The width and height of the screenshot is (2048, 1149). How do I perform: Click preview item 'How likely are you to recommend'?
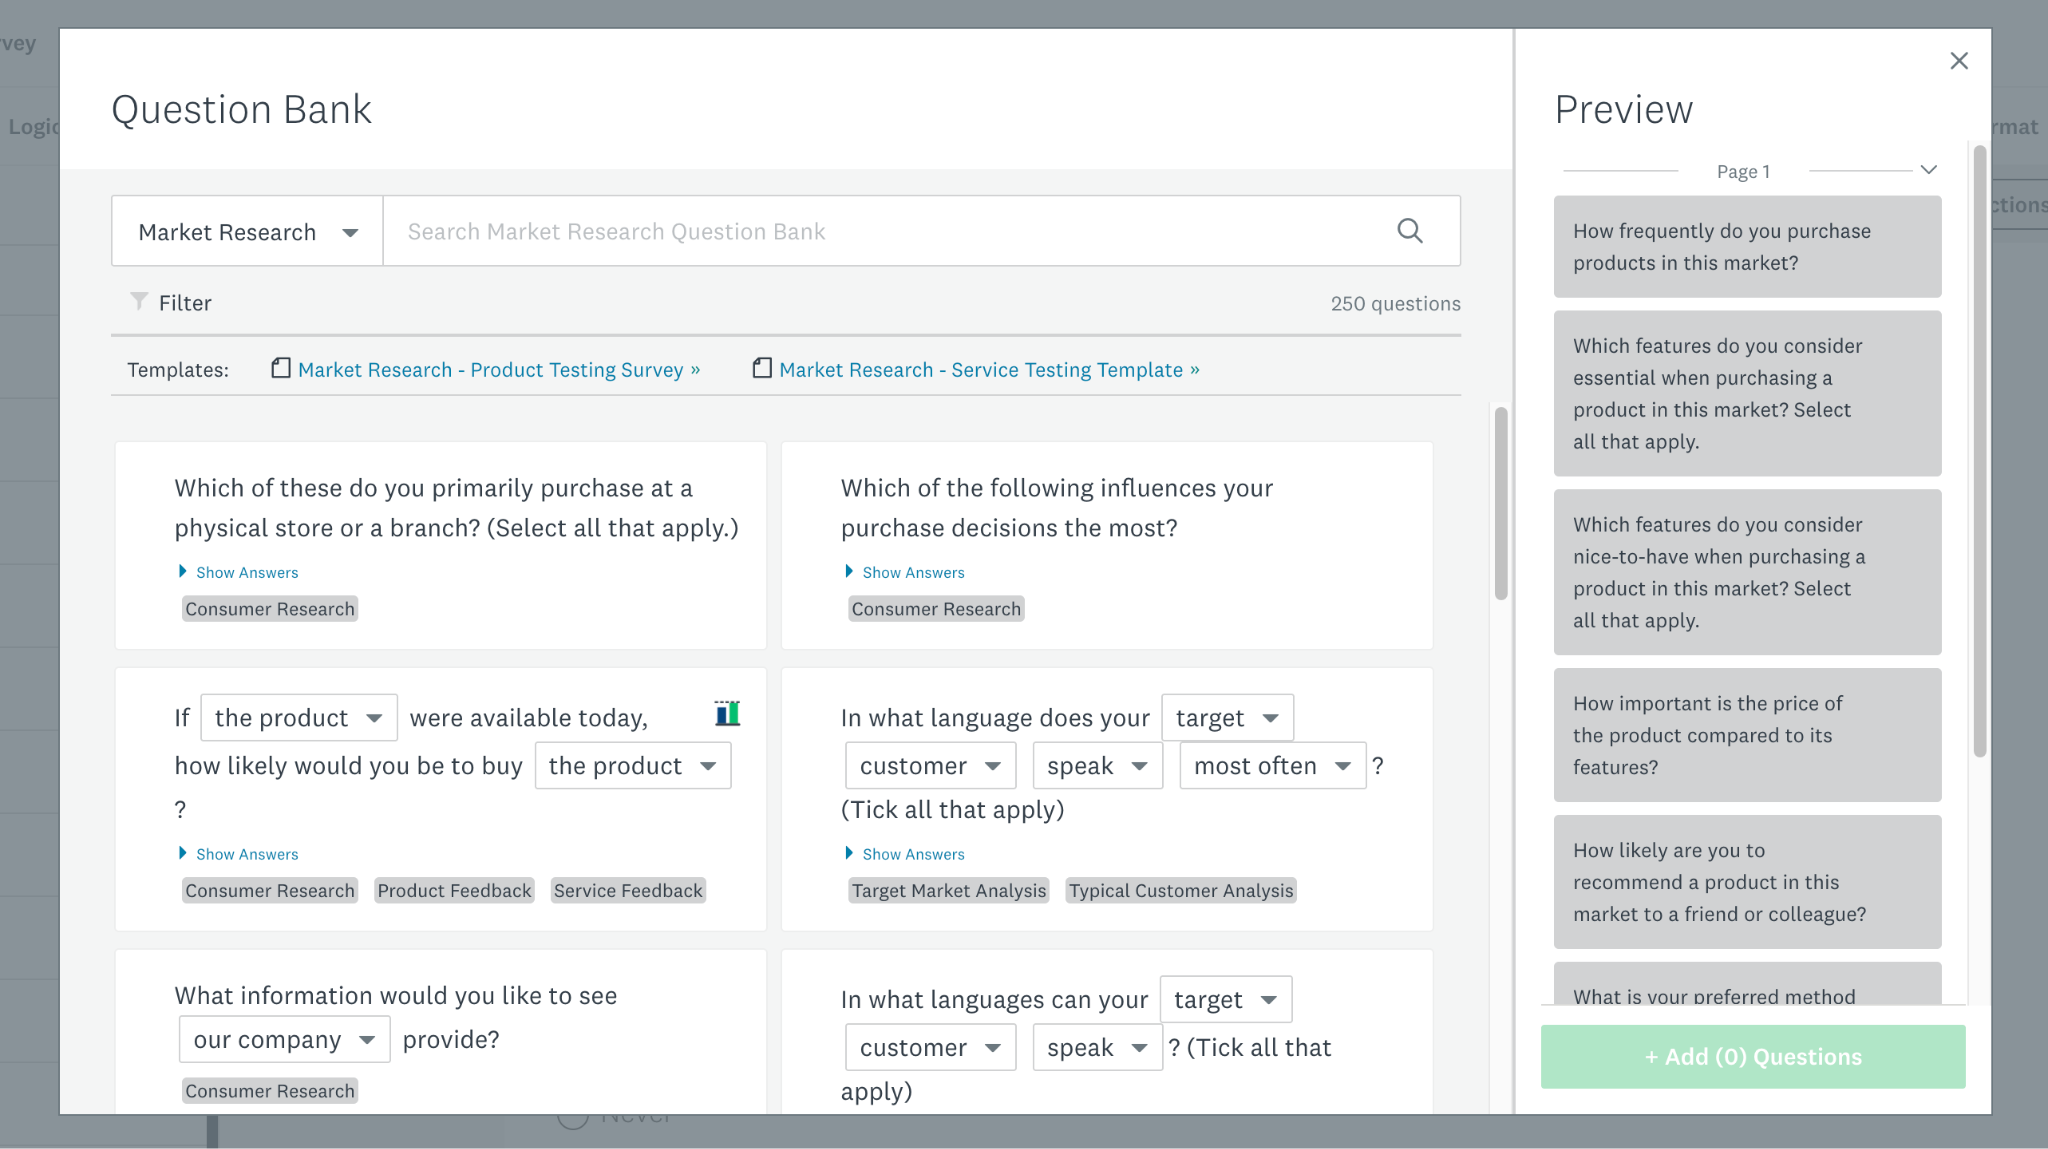1747,882
